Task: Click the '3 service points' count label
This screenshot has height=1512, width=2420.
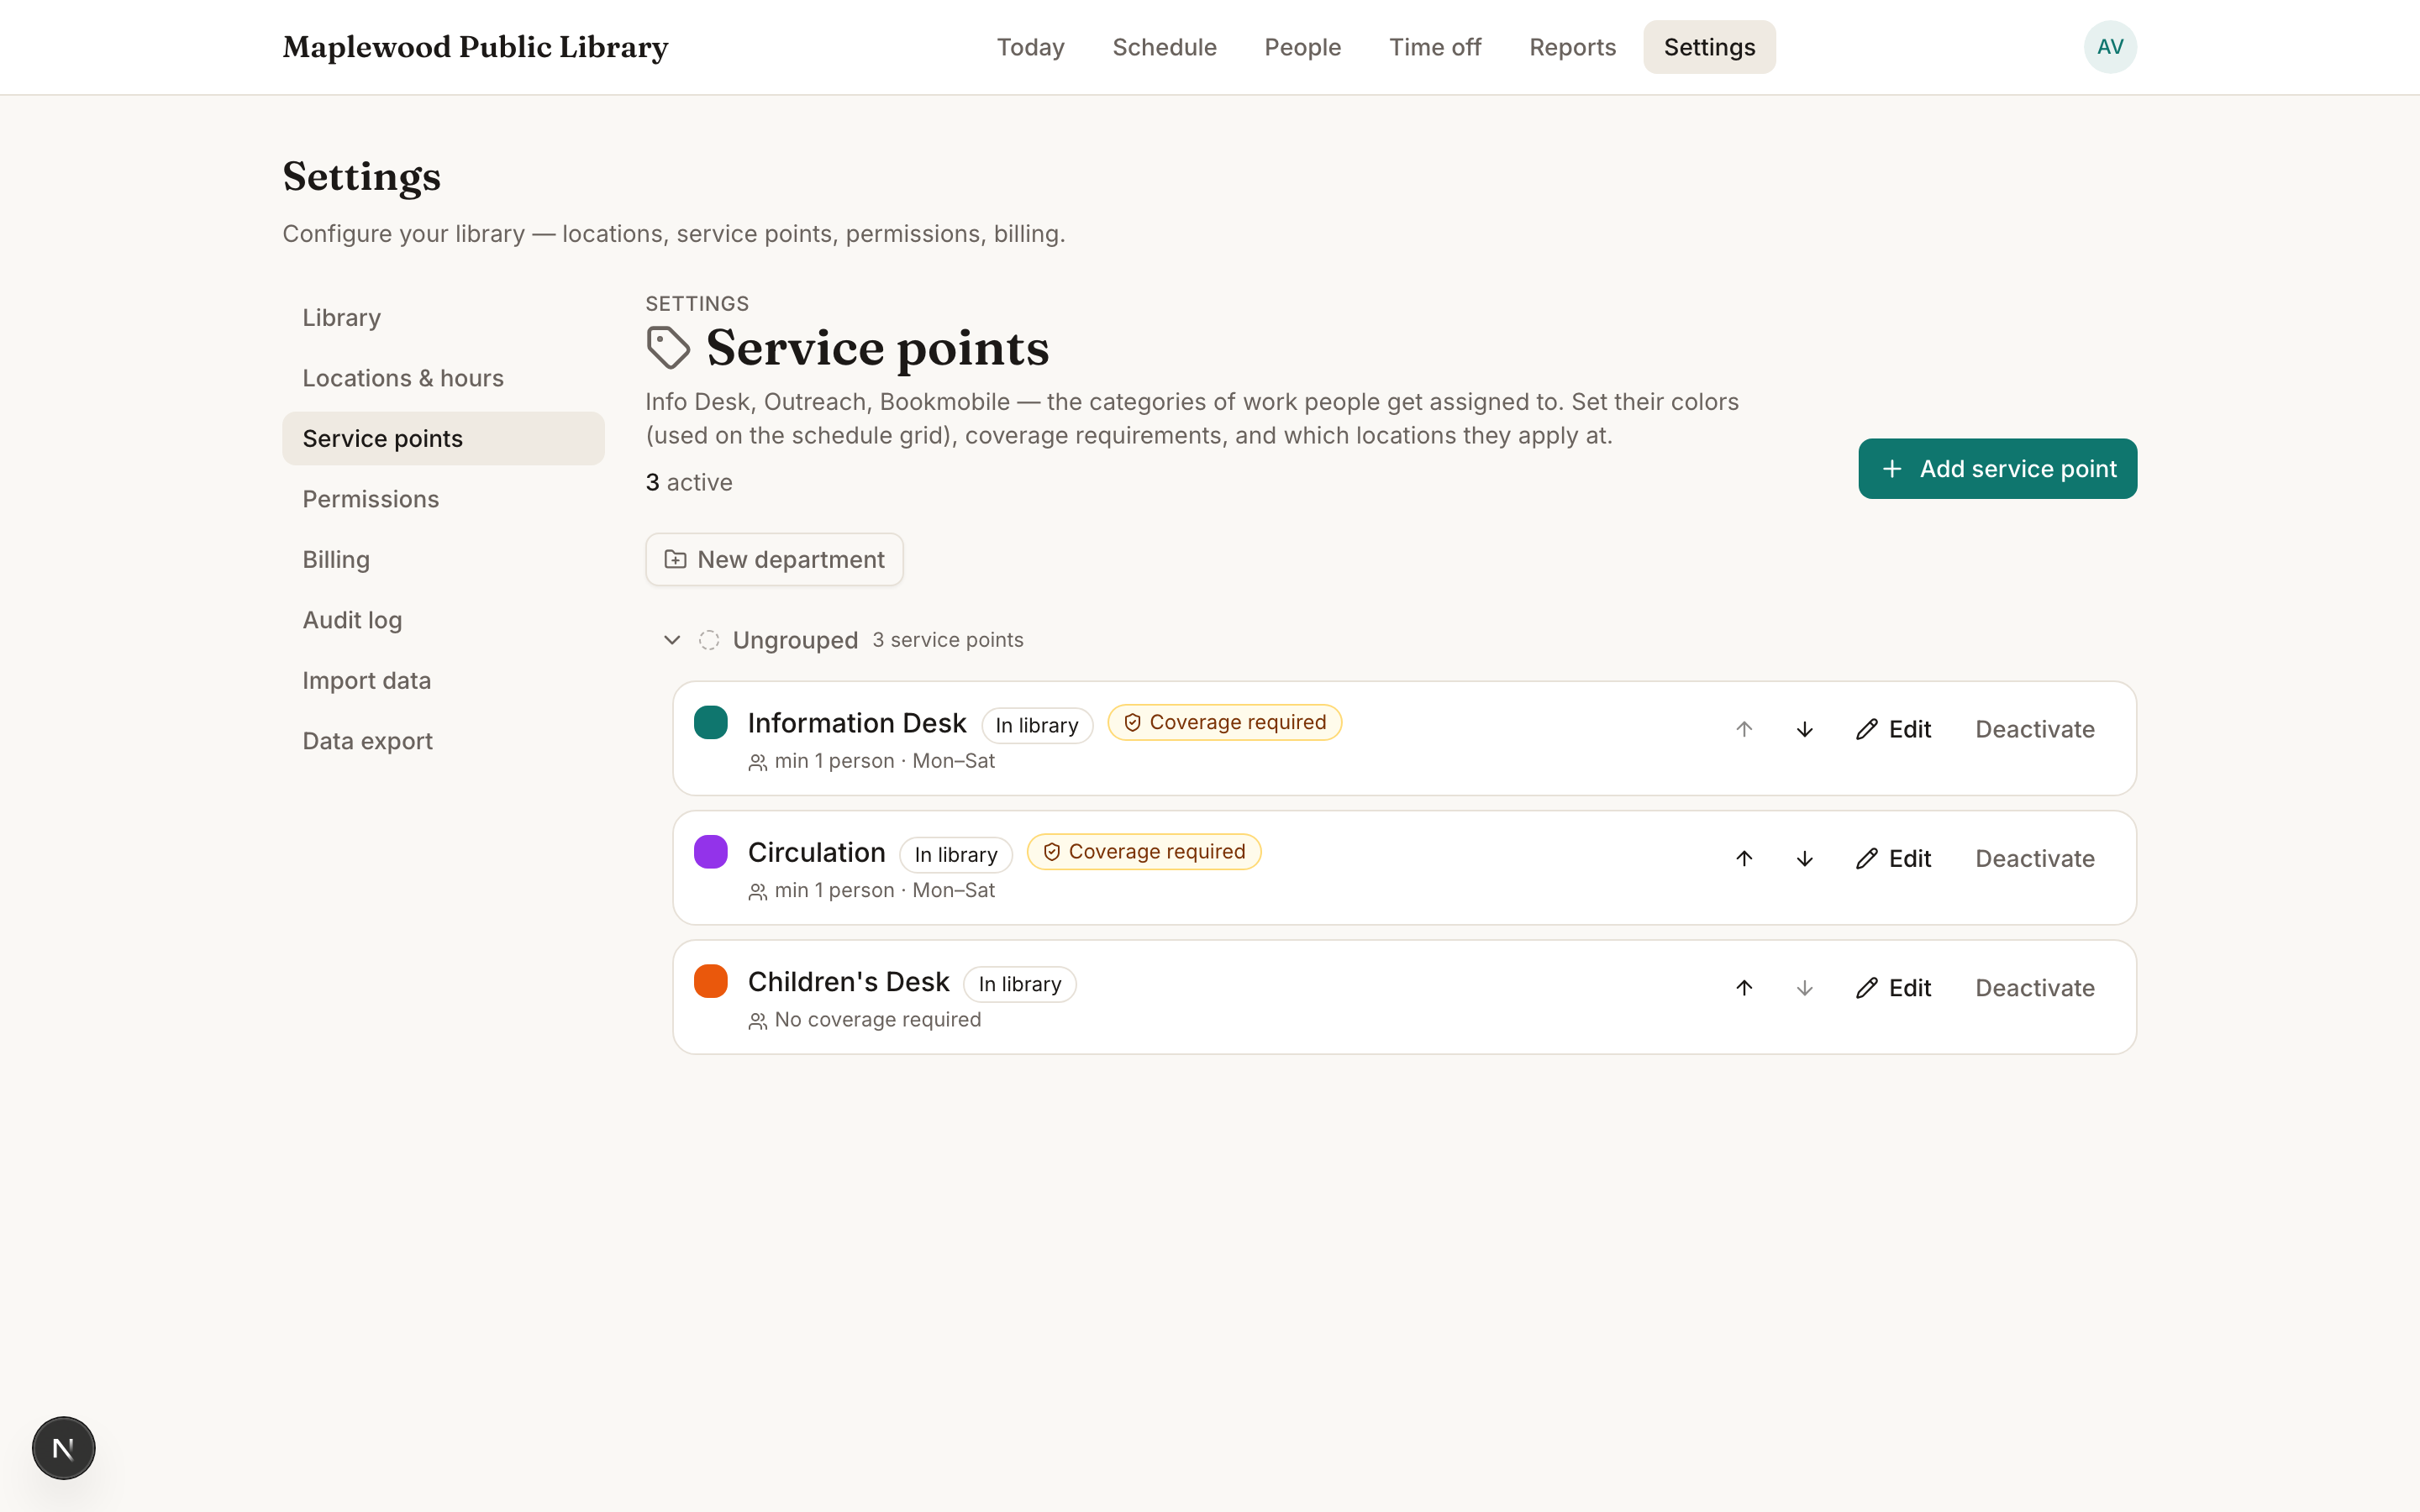Action: click(x=948, y=640)
